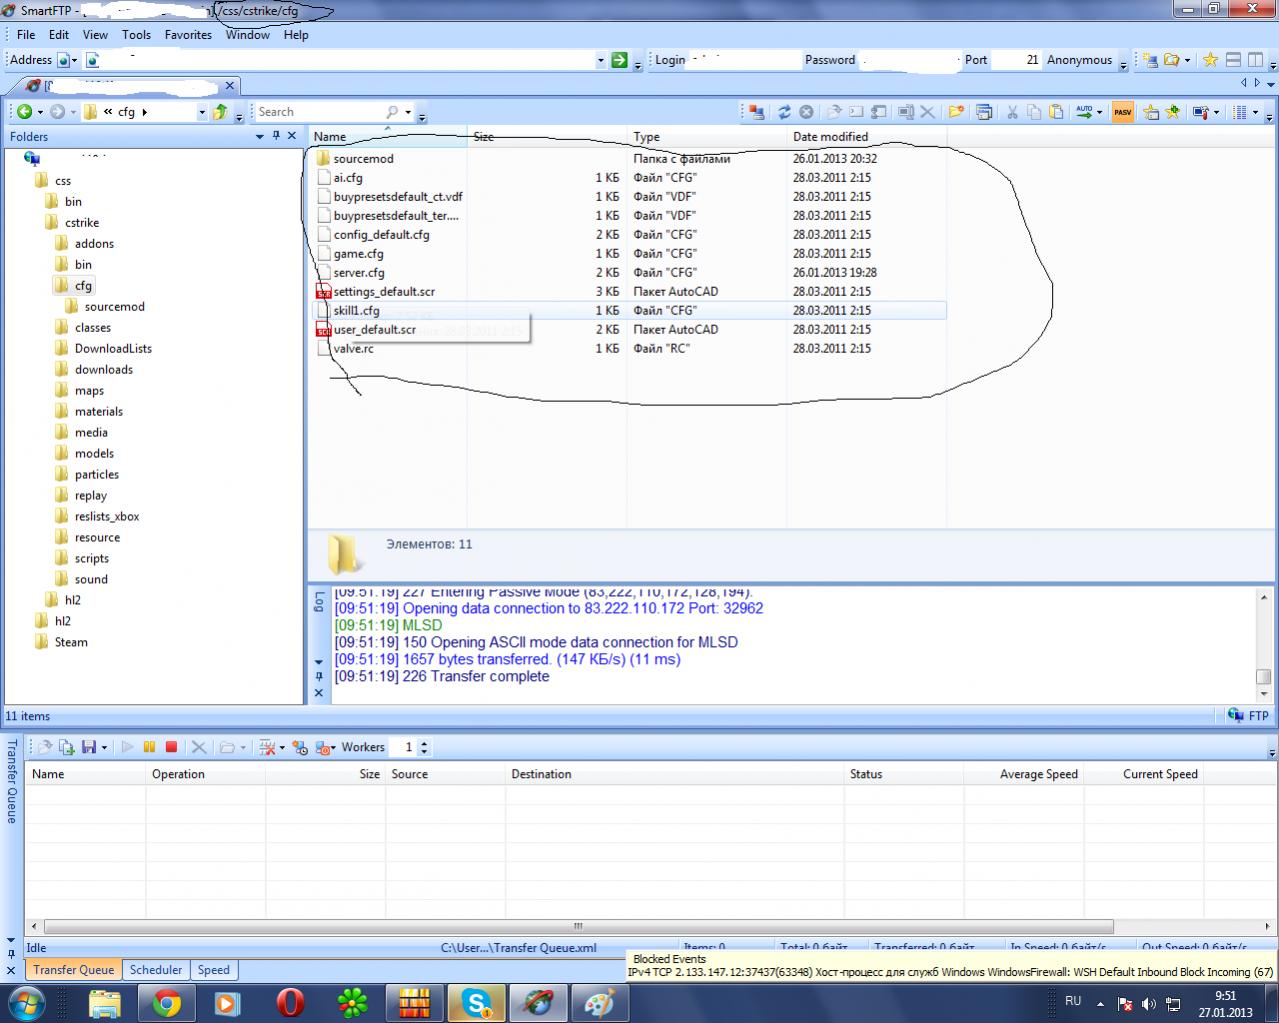The width and height of the screenshot is (1279, 1023).
Task: Click the Windows Start orb
Action: 27,1002
